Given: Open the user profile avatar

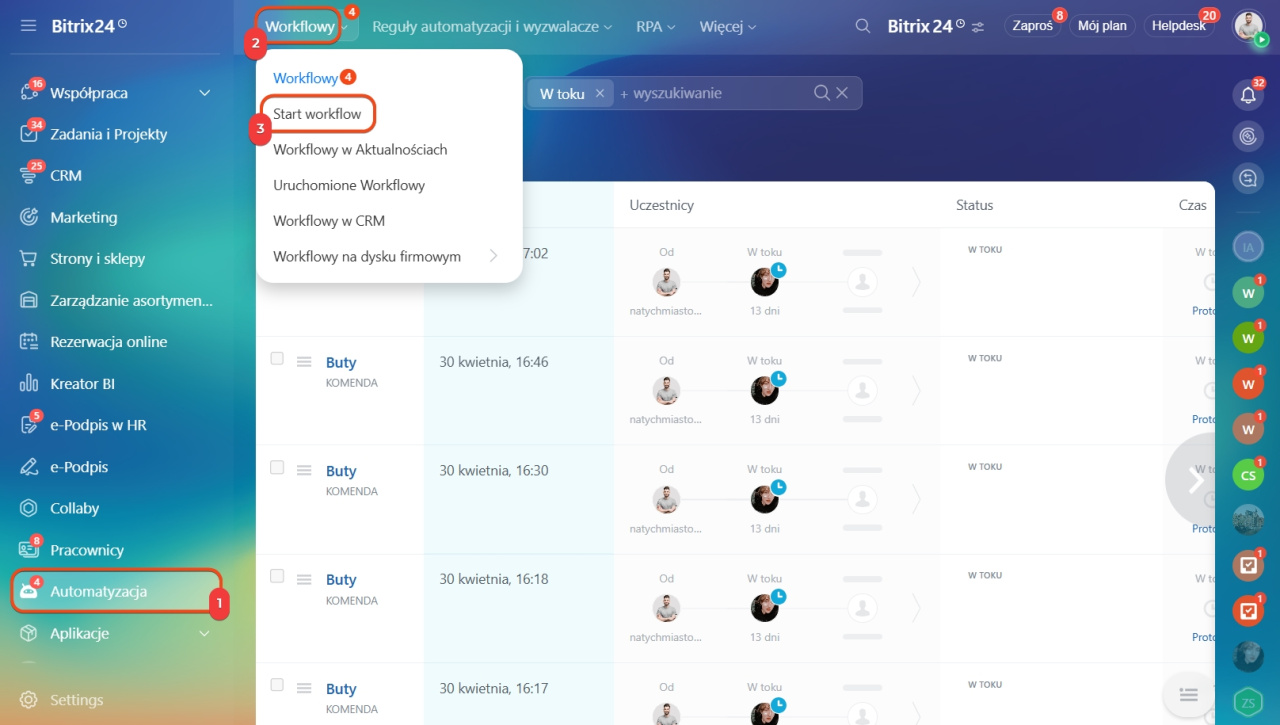Looking at the screenshot, I should click(1248, 26).
